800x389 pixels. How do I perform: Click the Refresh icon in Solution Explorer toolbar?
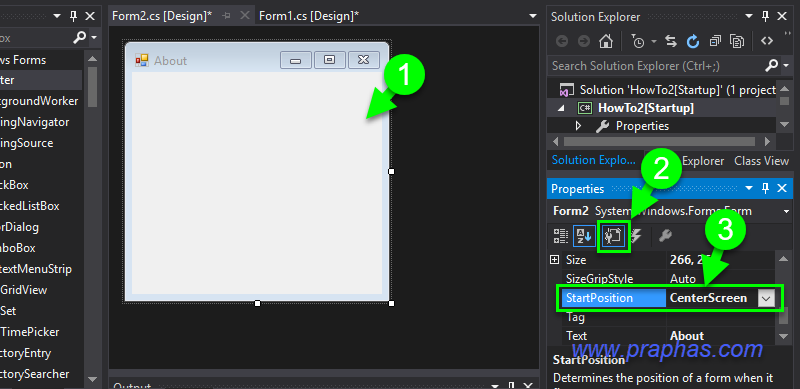(x=692, y=41)
